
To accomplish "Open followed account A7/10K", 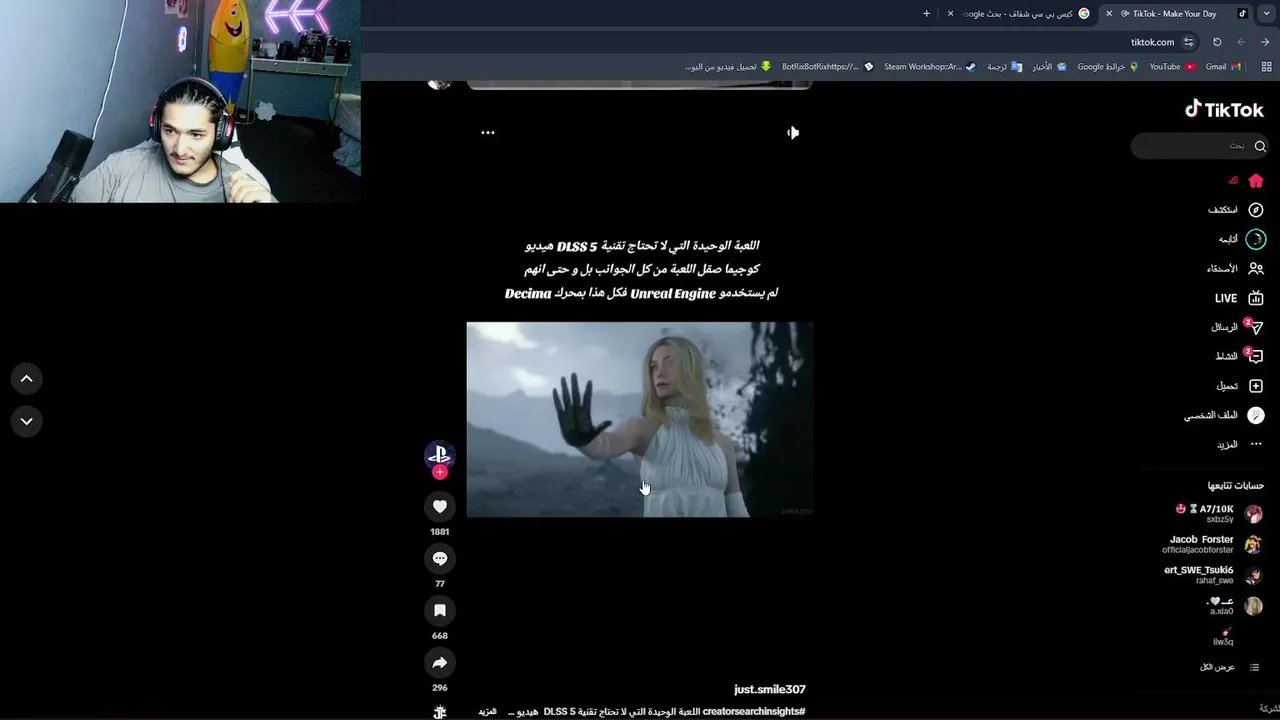I will click(x=1220, y=514).
